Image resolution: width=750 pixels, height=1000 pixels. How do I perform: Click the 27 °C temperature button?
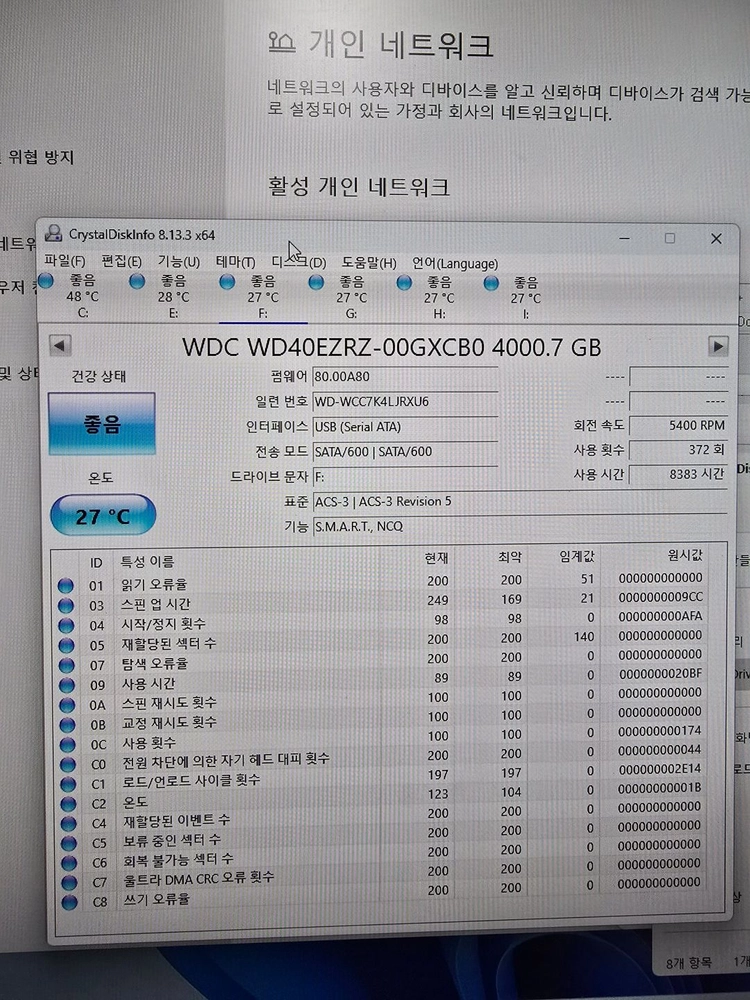click(103, 515)
